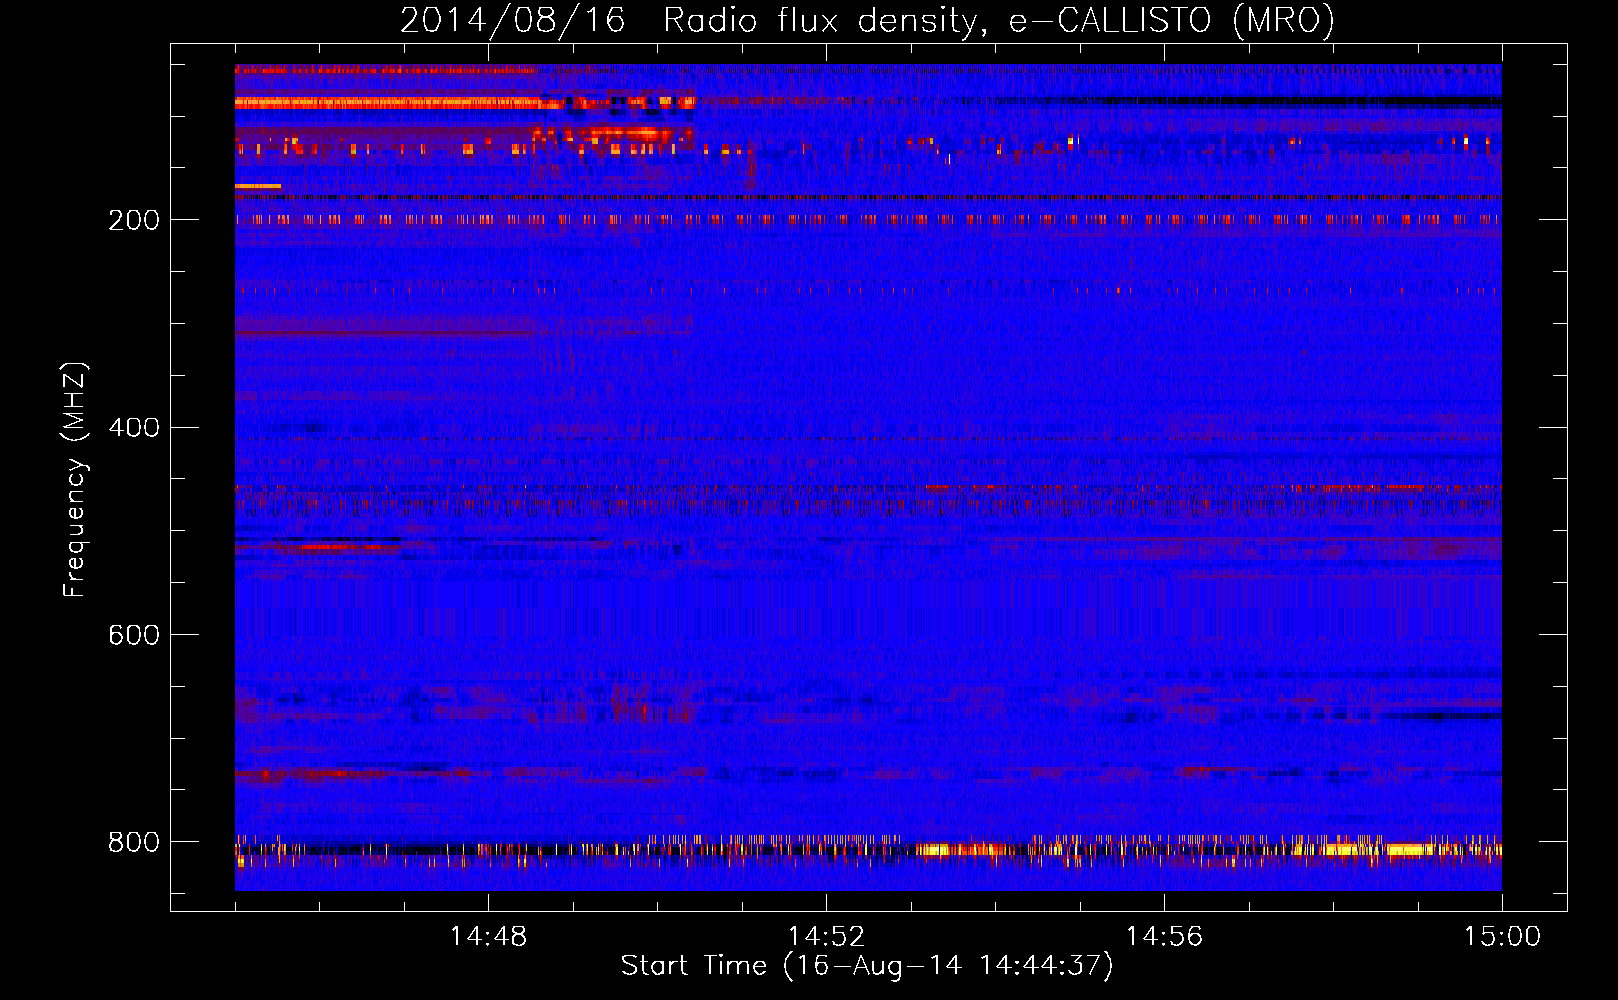Image resolution: width=1618 pixels, height=1000 pixels.
Task: Click the 800 frequency tick label
Action: coord(133,842)
